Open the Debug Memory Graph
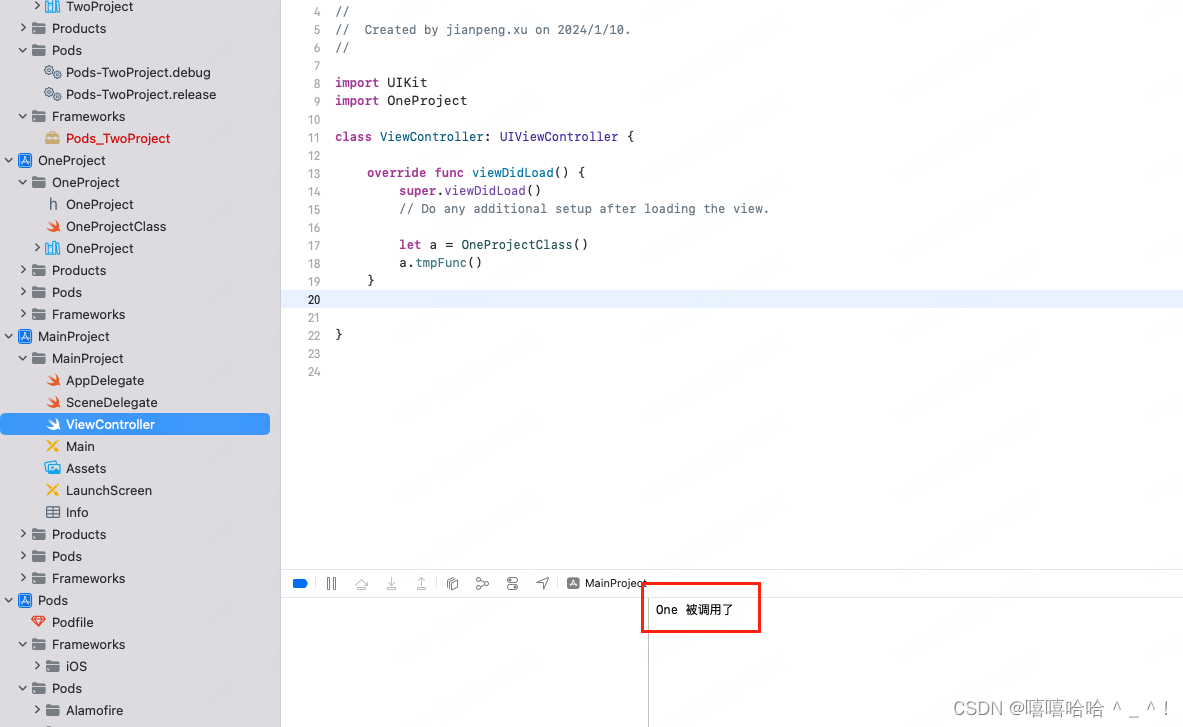 [x=482, y=583]
